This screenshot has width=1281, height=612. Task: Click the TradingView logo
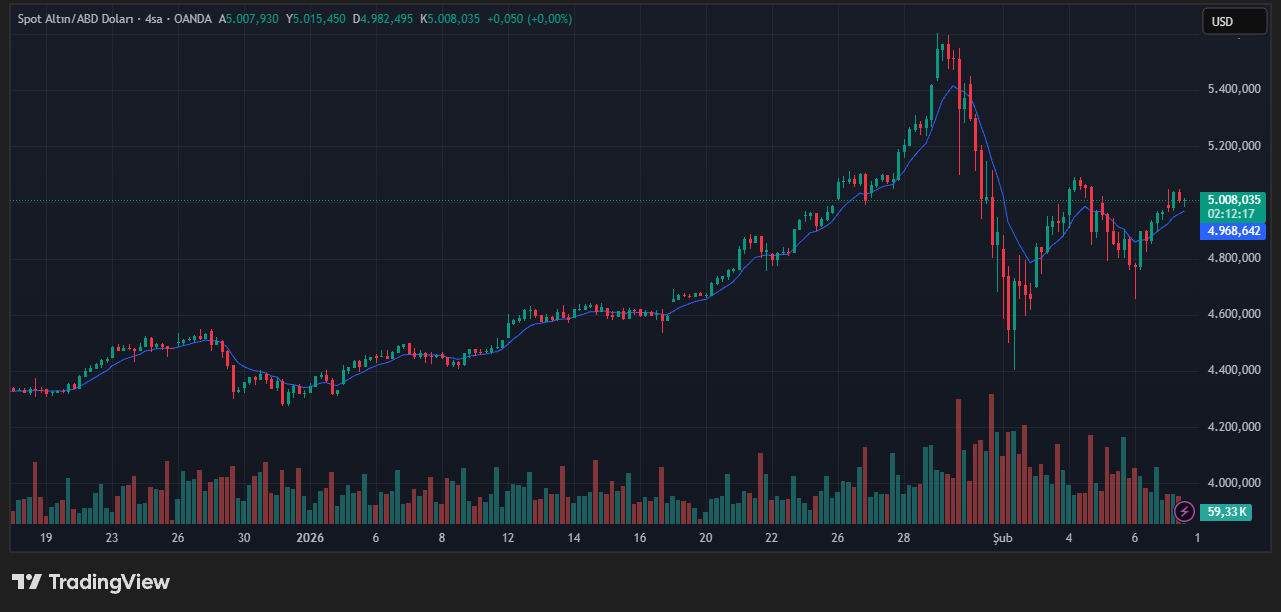click(91, 582)
